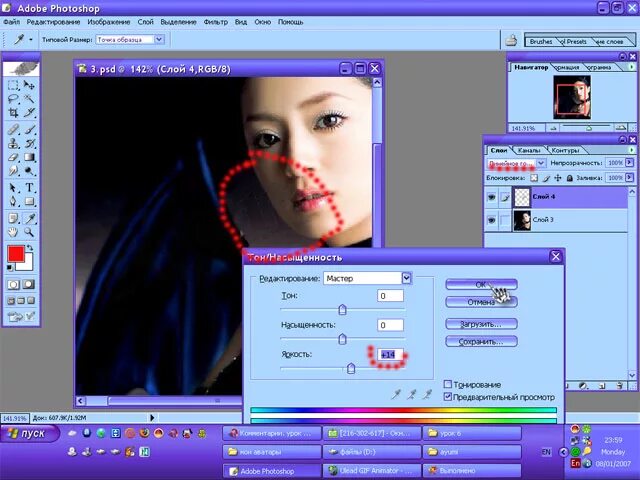Viewport: 640px width, 480px height.
Task: Click the Тон slider handle
Action: coord(342,310)
